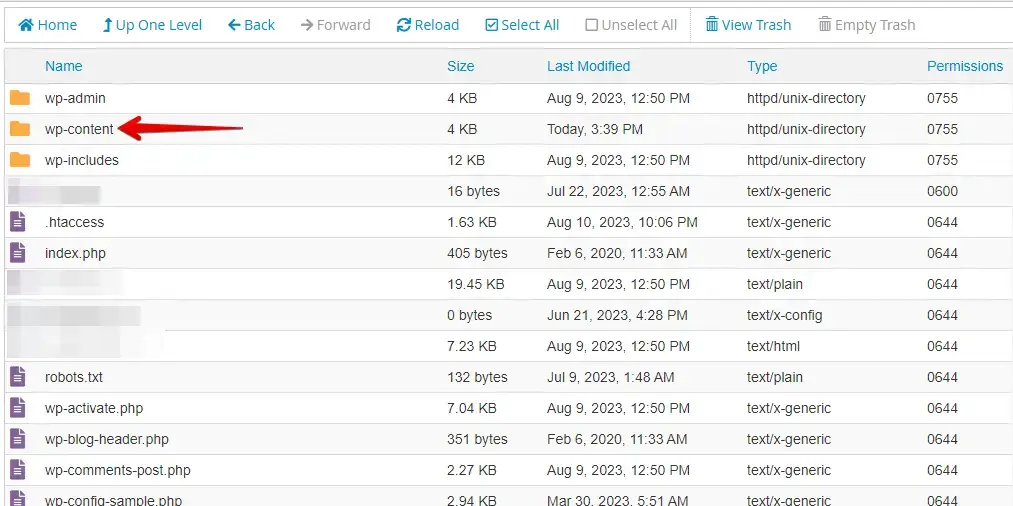Click the 7.04 KB size cell
This screenshot has width=1013, height=506.
472,408
